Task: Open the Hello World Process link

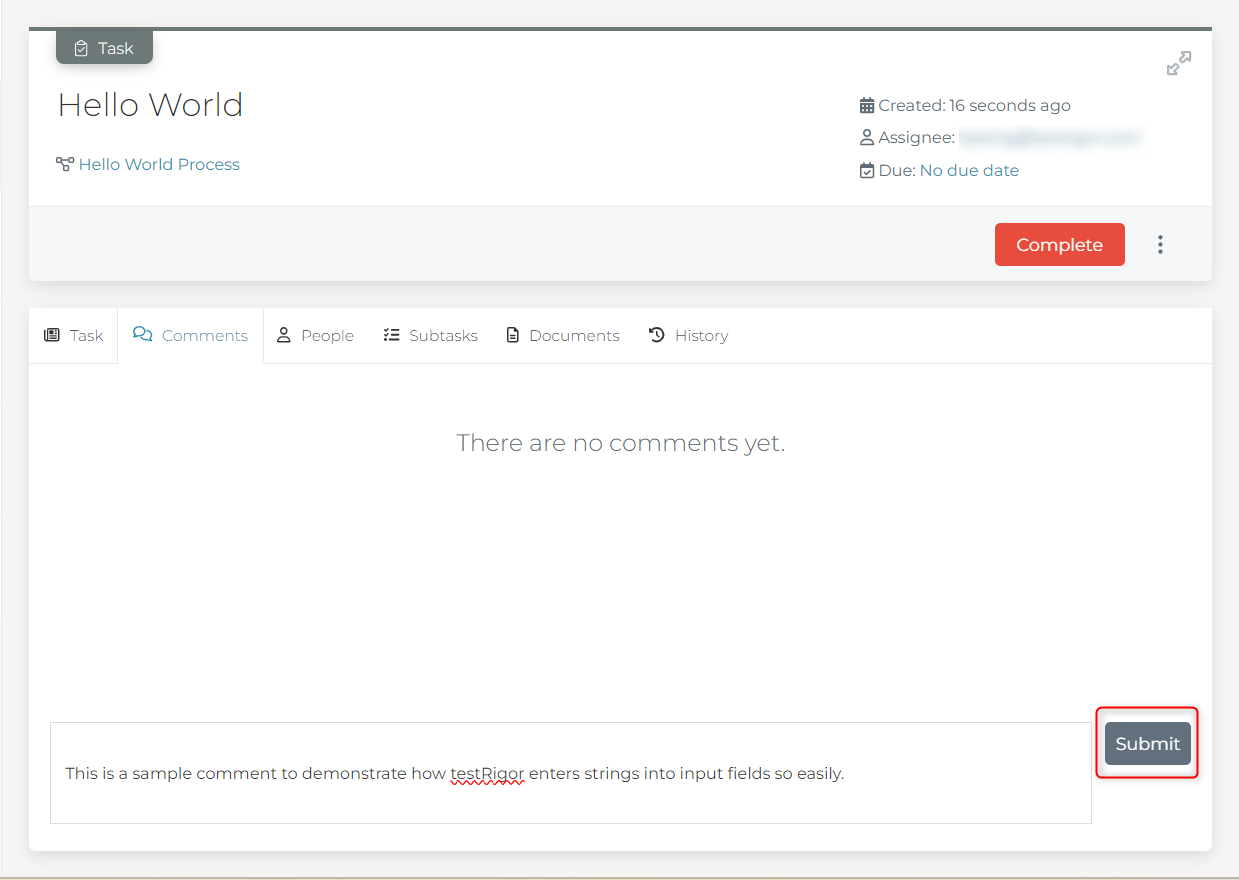Action: tap(159, 164)
